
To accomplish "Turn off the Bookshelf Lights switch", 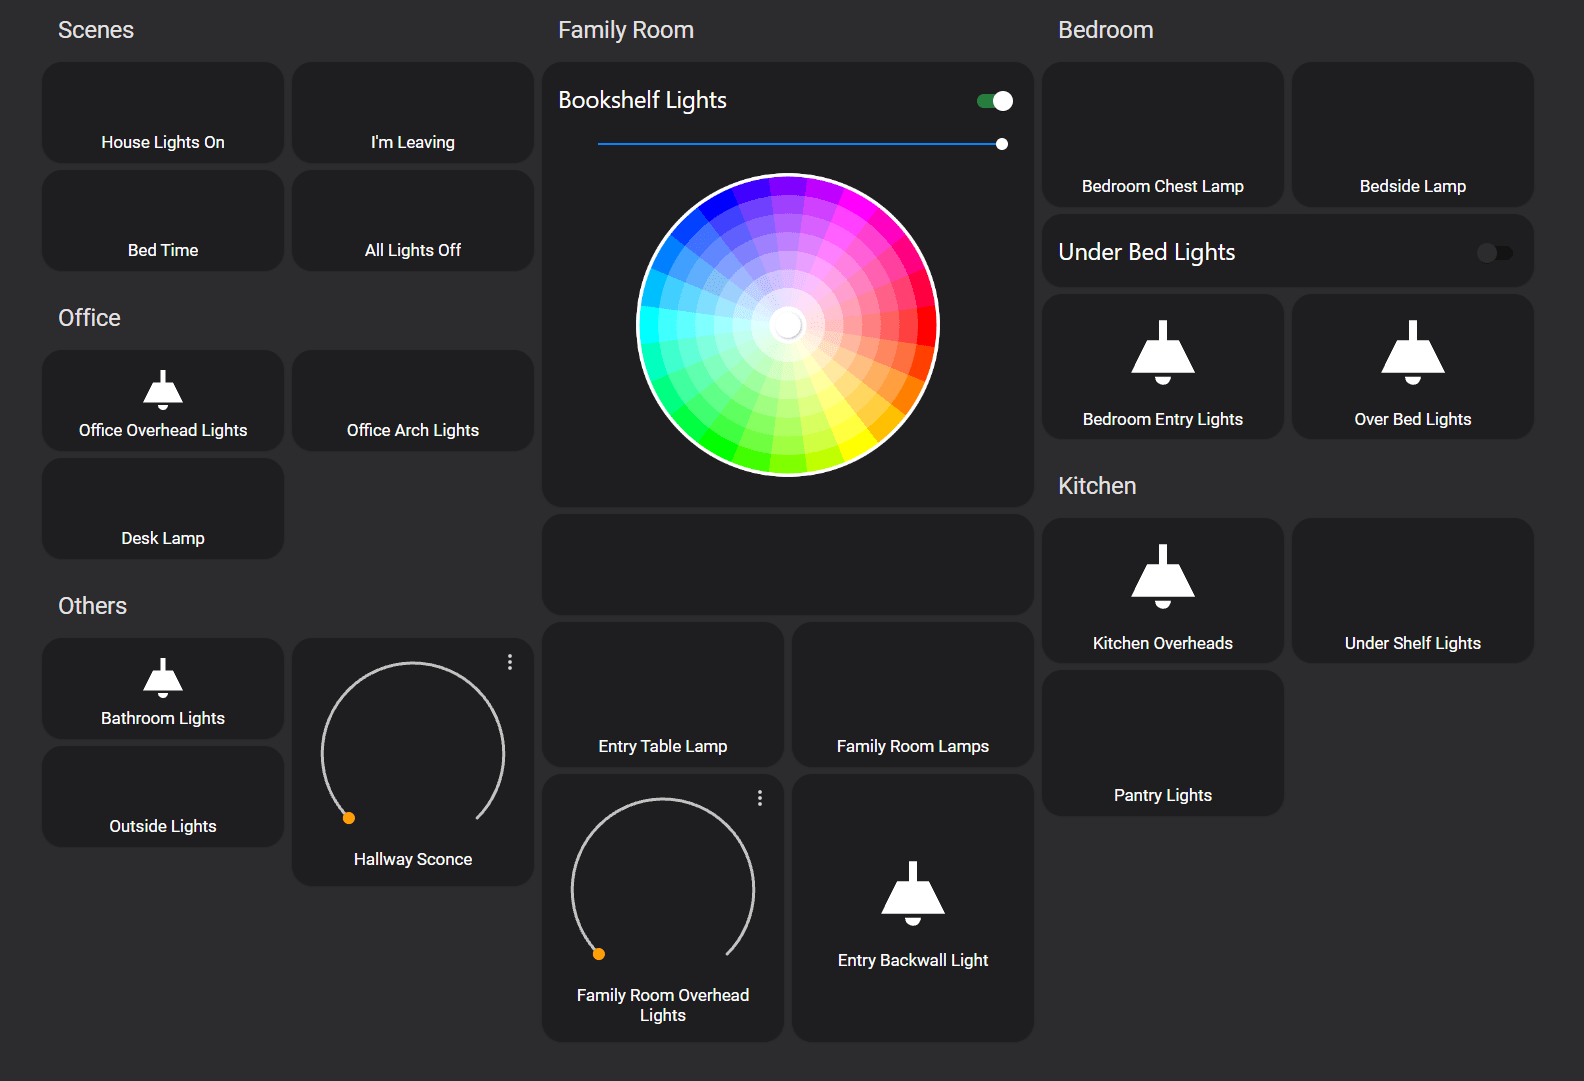I will tap(995, 101).
